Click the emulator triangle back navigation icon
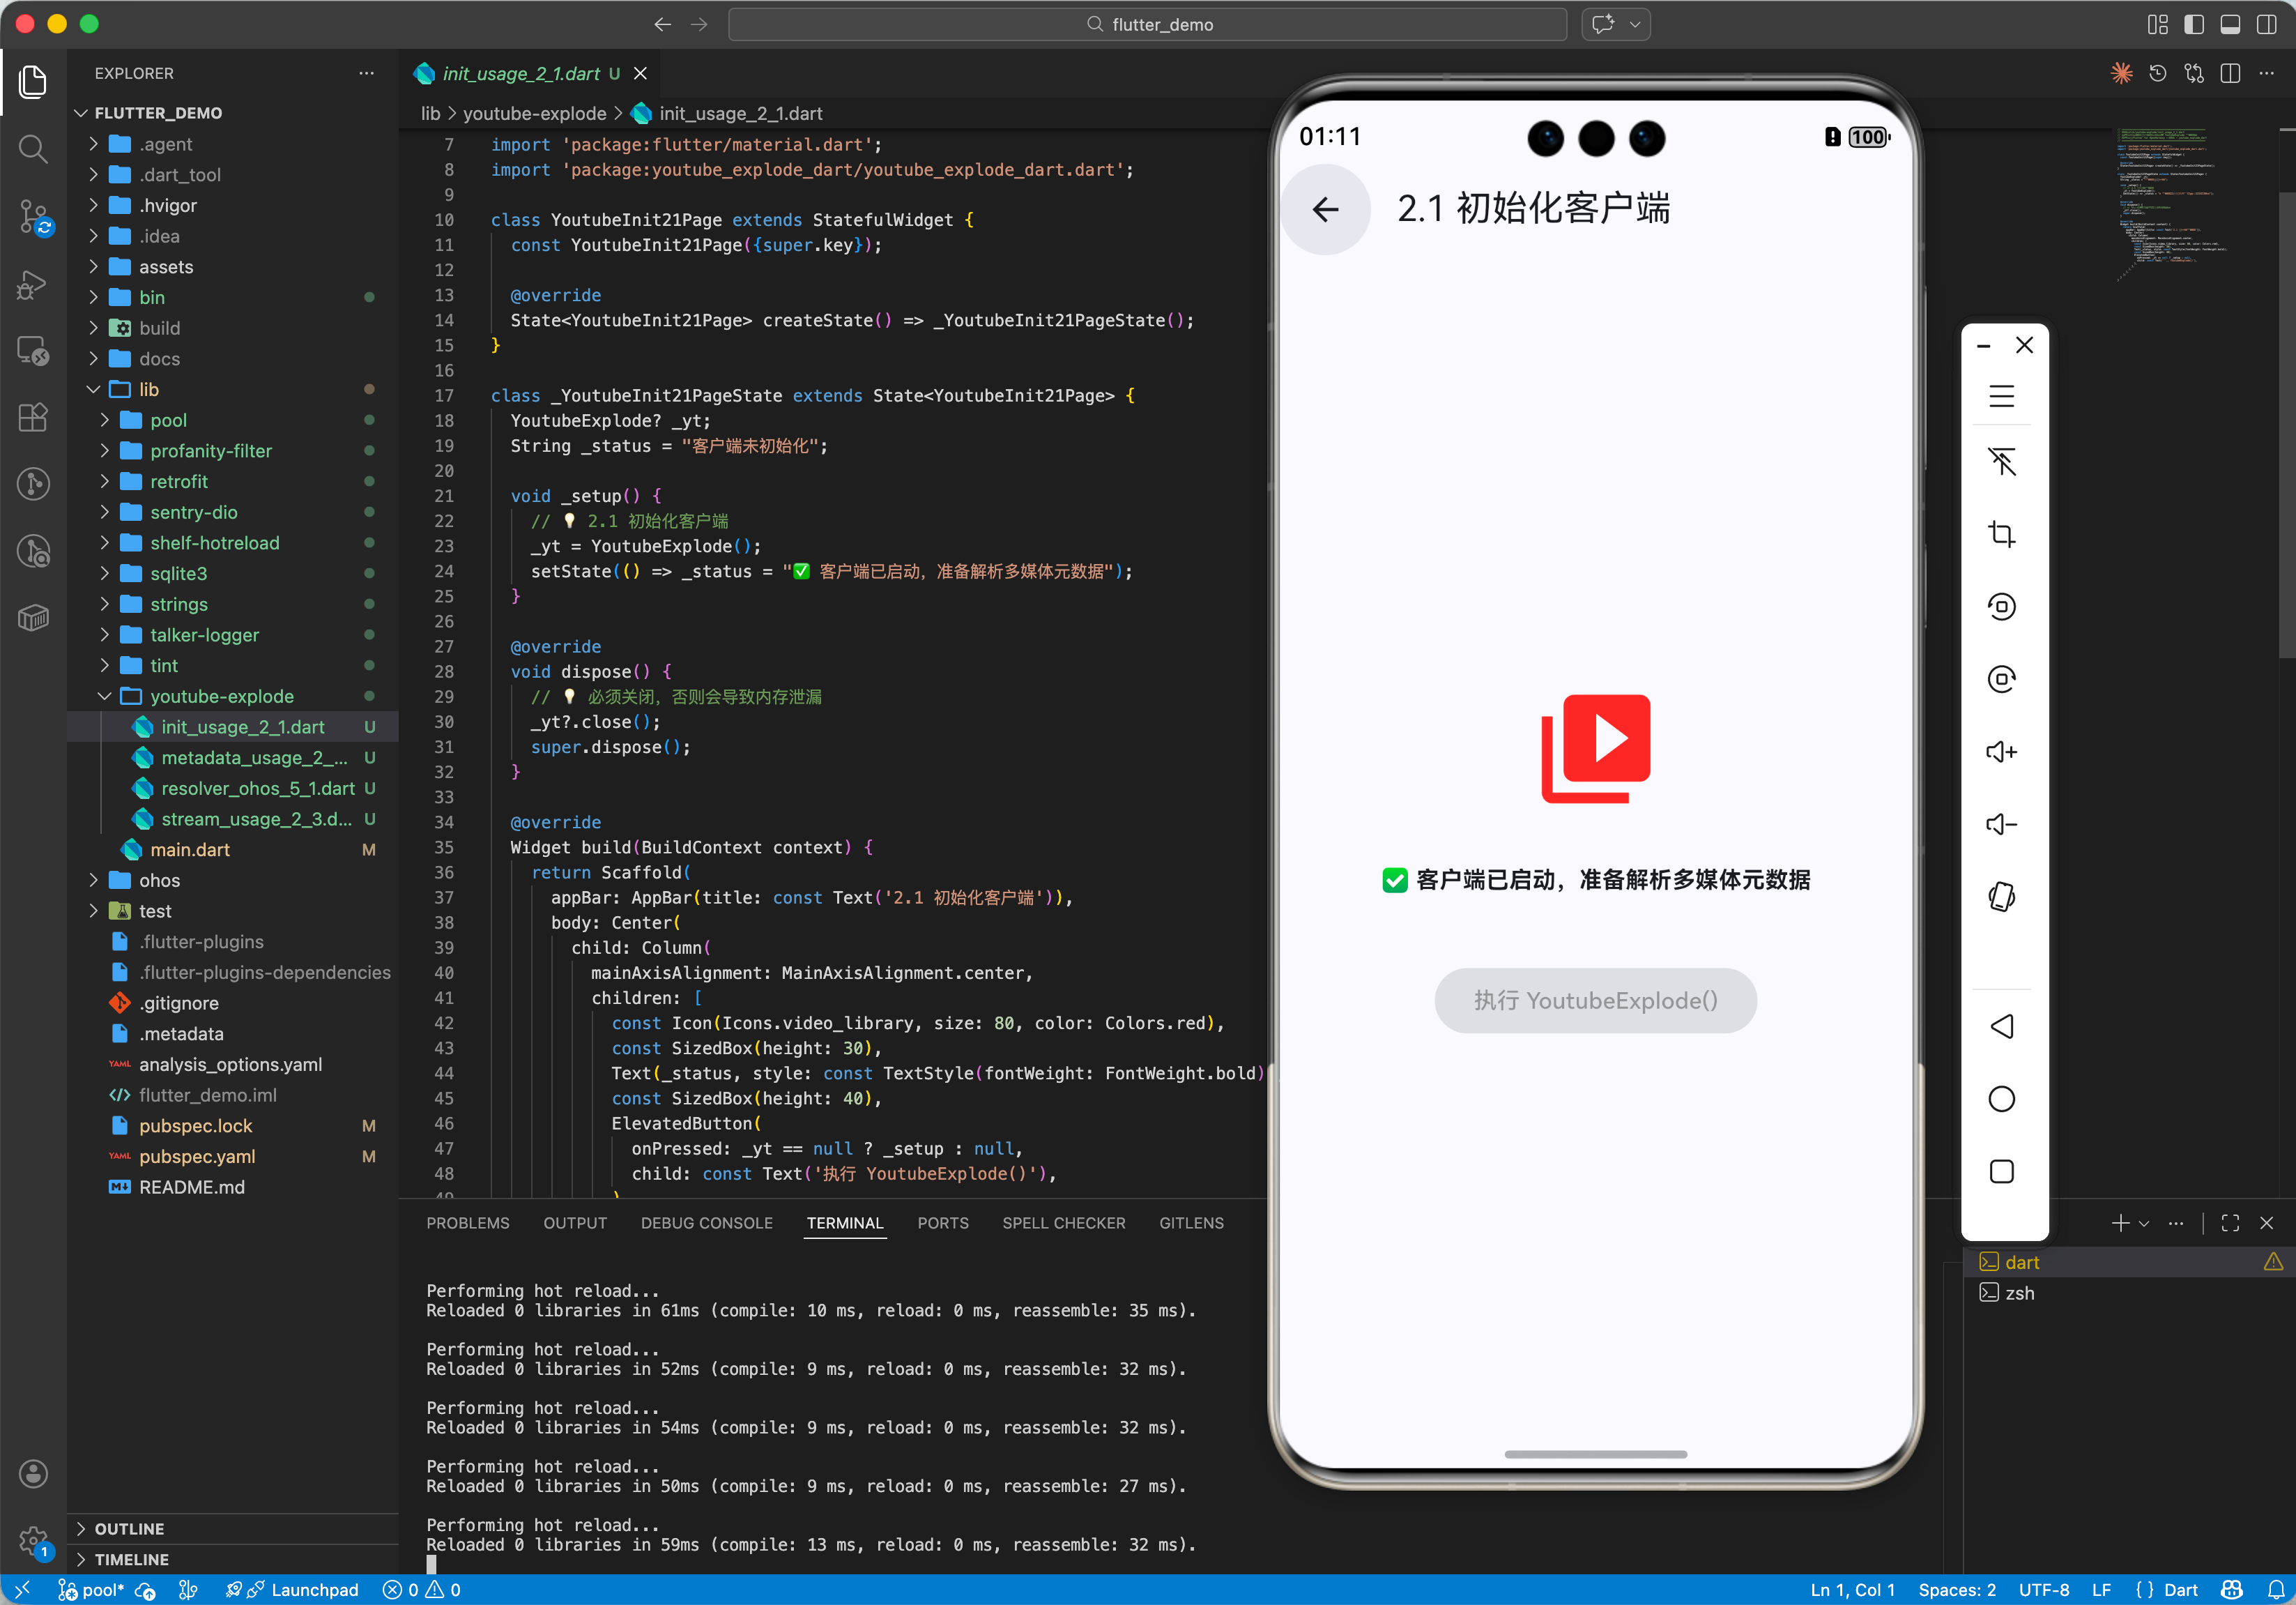Image resolution: width=2296 pixels, height=1605 pixels. click(x=2001, y=1026)
